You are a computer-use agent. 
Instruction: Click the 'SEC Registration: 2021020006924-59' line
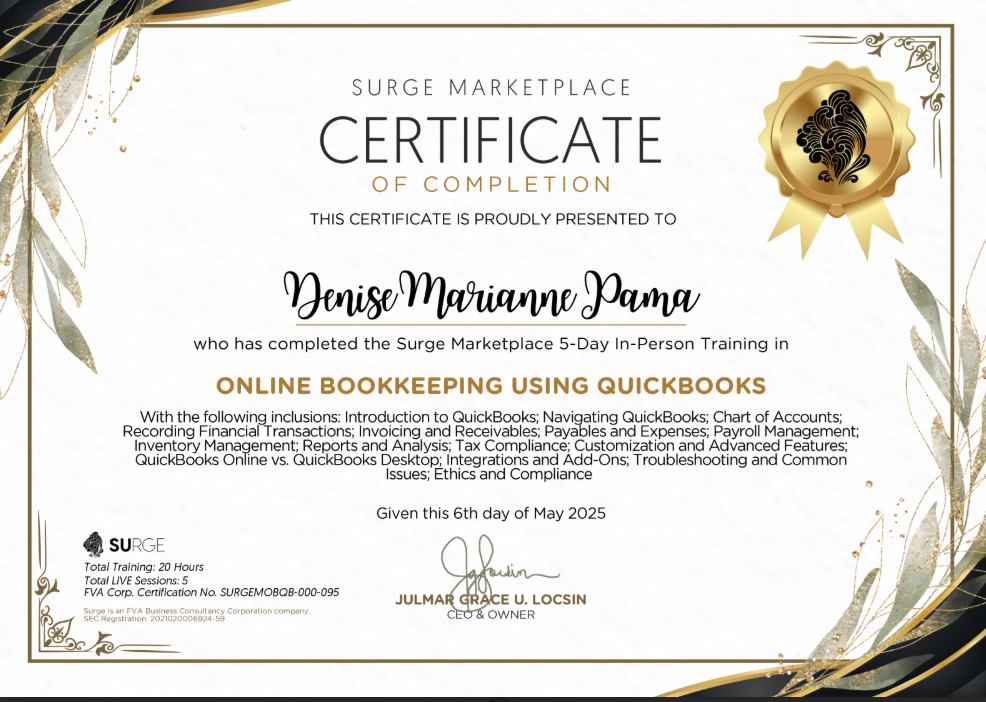(154, 619)
